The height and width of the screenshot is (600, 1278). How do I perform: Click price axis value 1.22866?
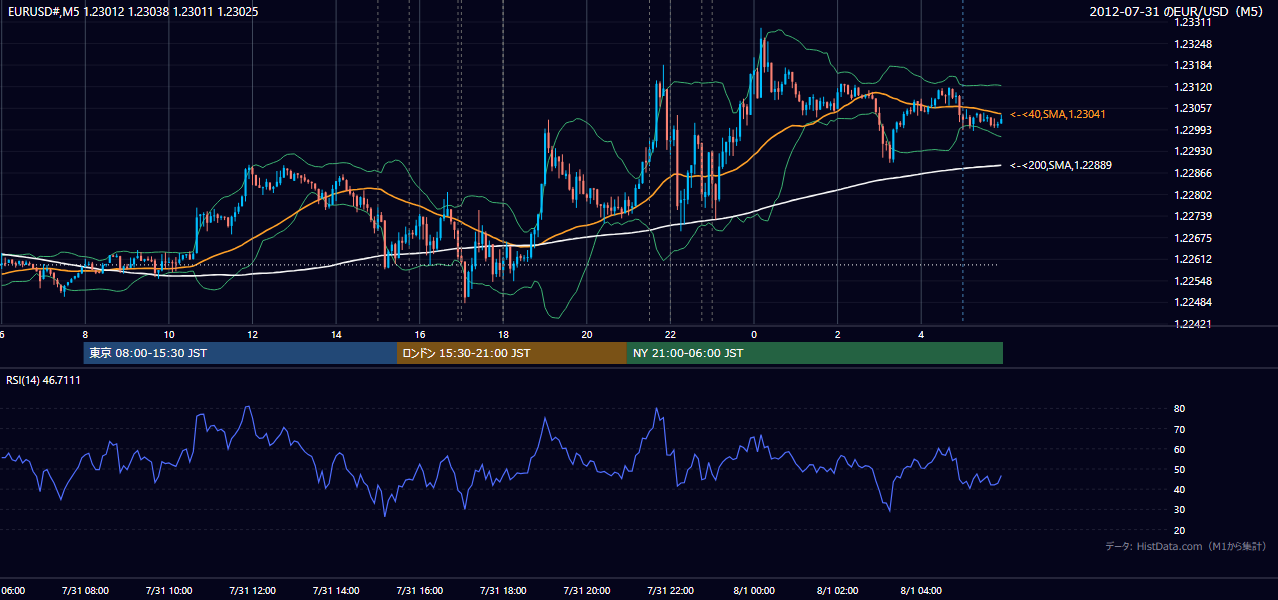tap(1193, 173)
